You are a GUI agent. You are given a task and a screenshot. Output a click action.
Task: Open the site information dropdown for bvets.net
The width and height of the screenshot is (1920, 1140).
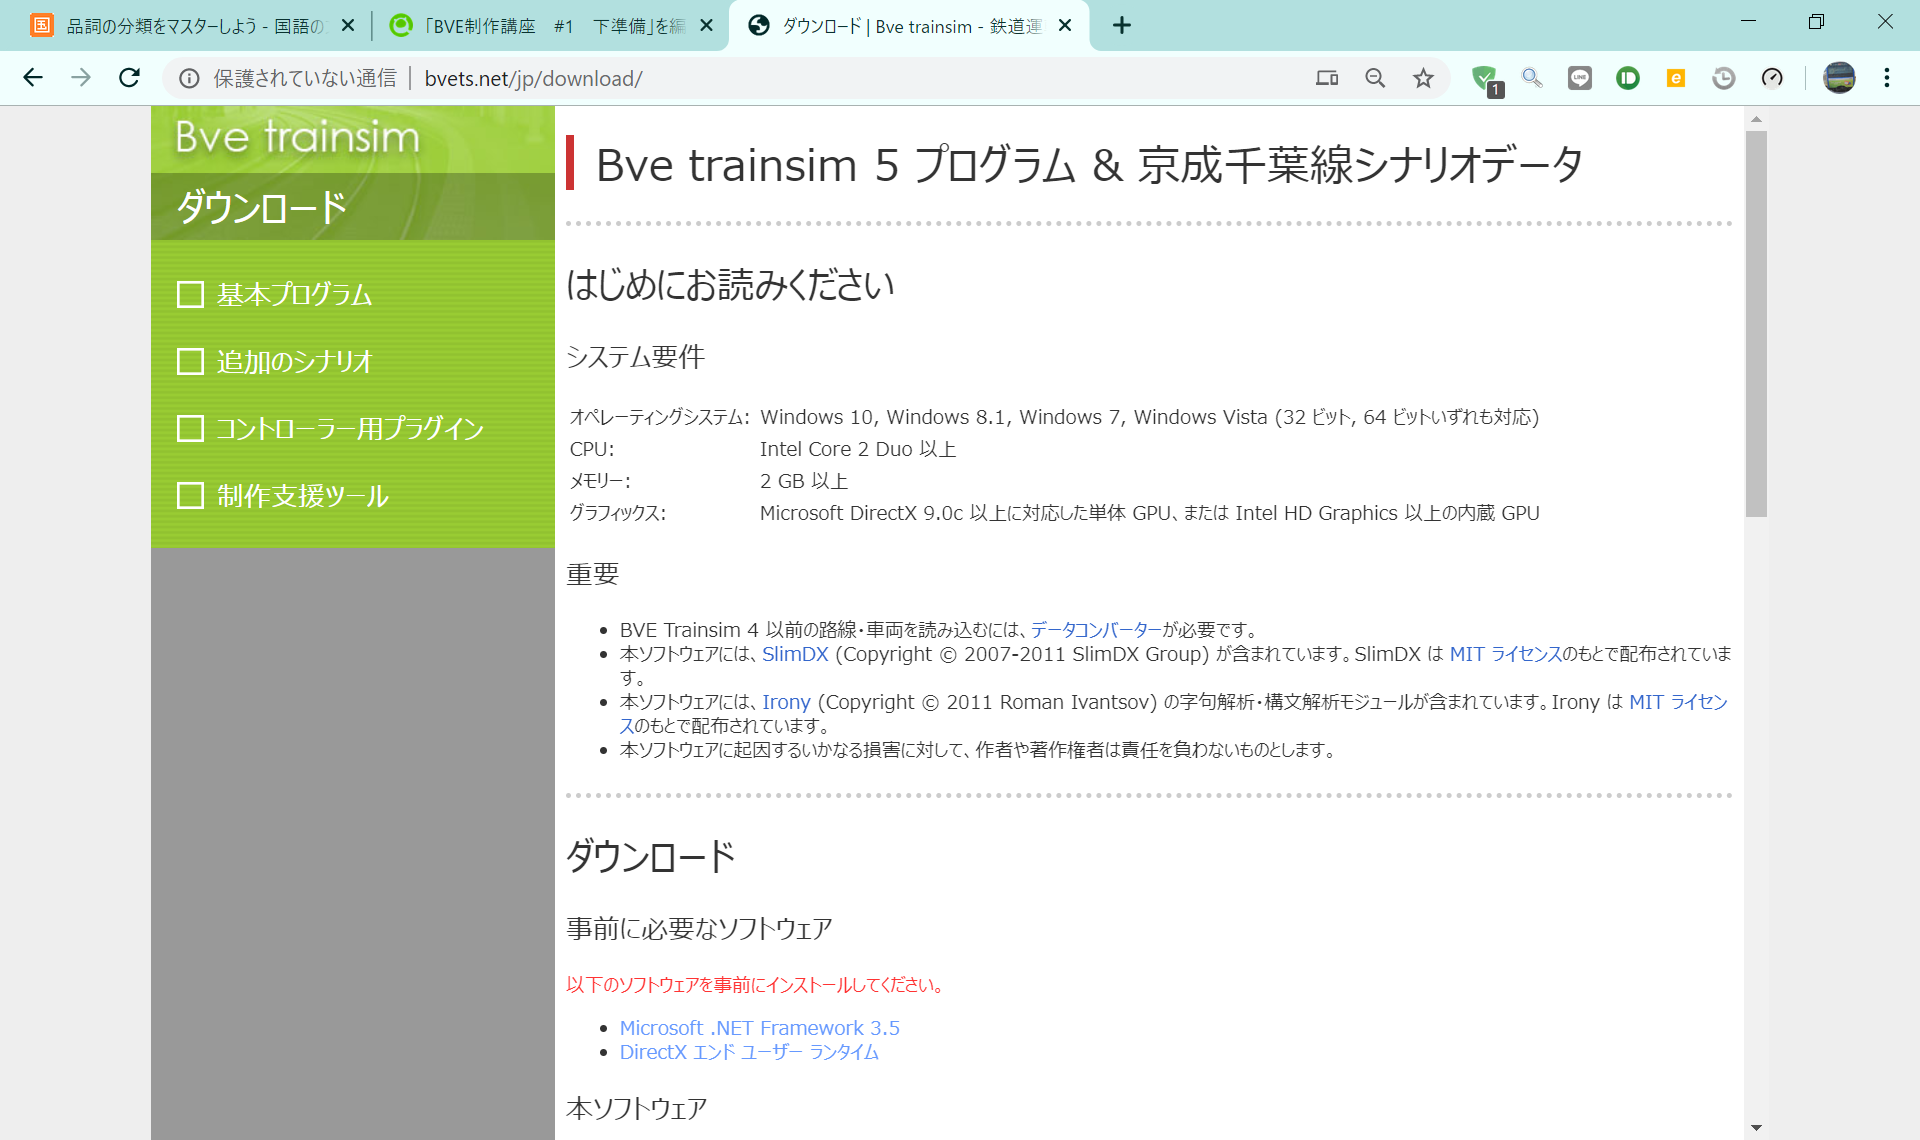click(189, 78)
